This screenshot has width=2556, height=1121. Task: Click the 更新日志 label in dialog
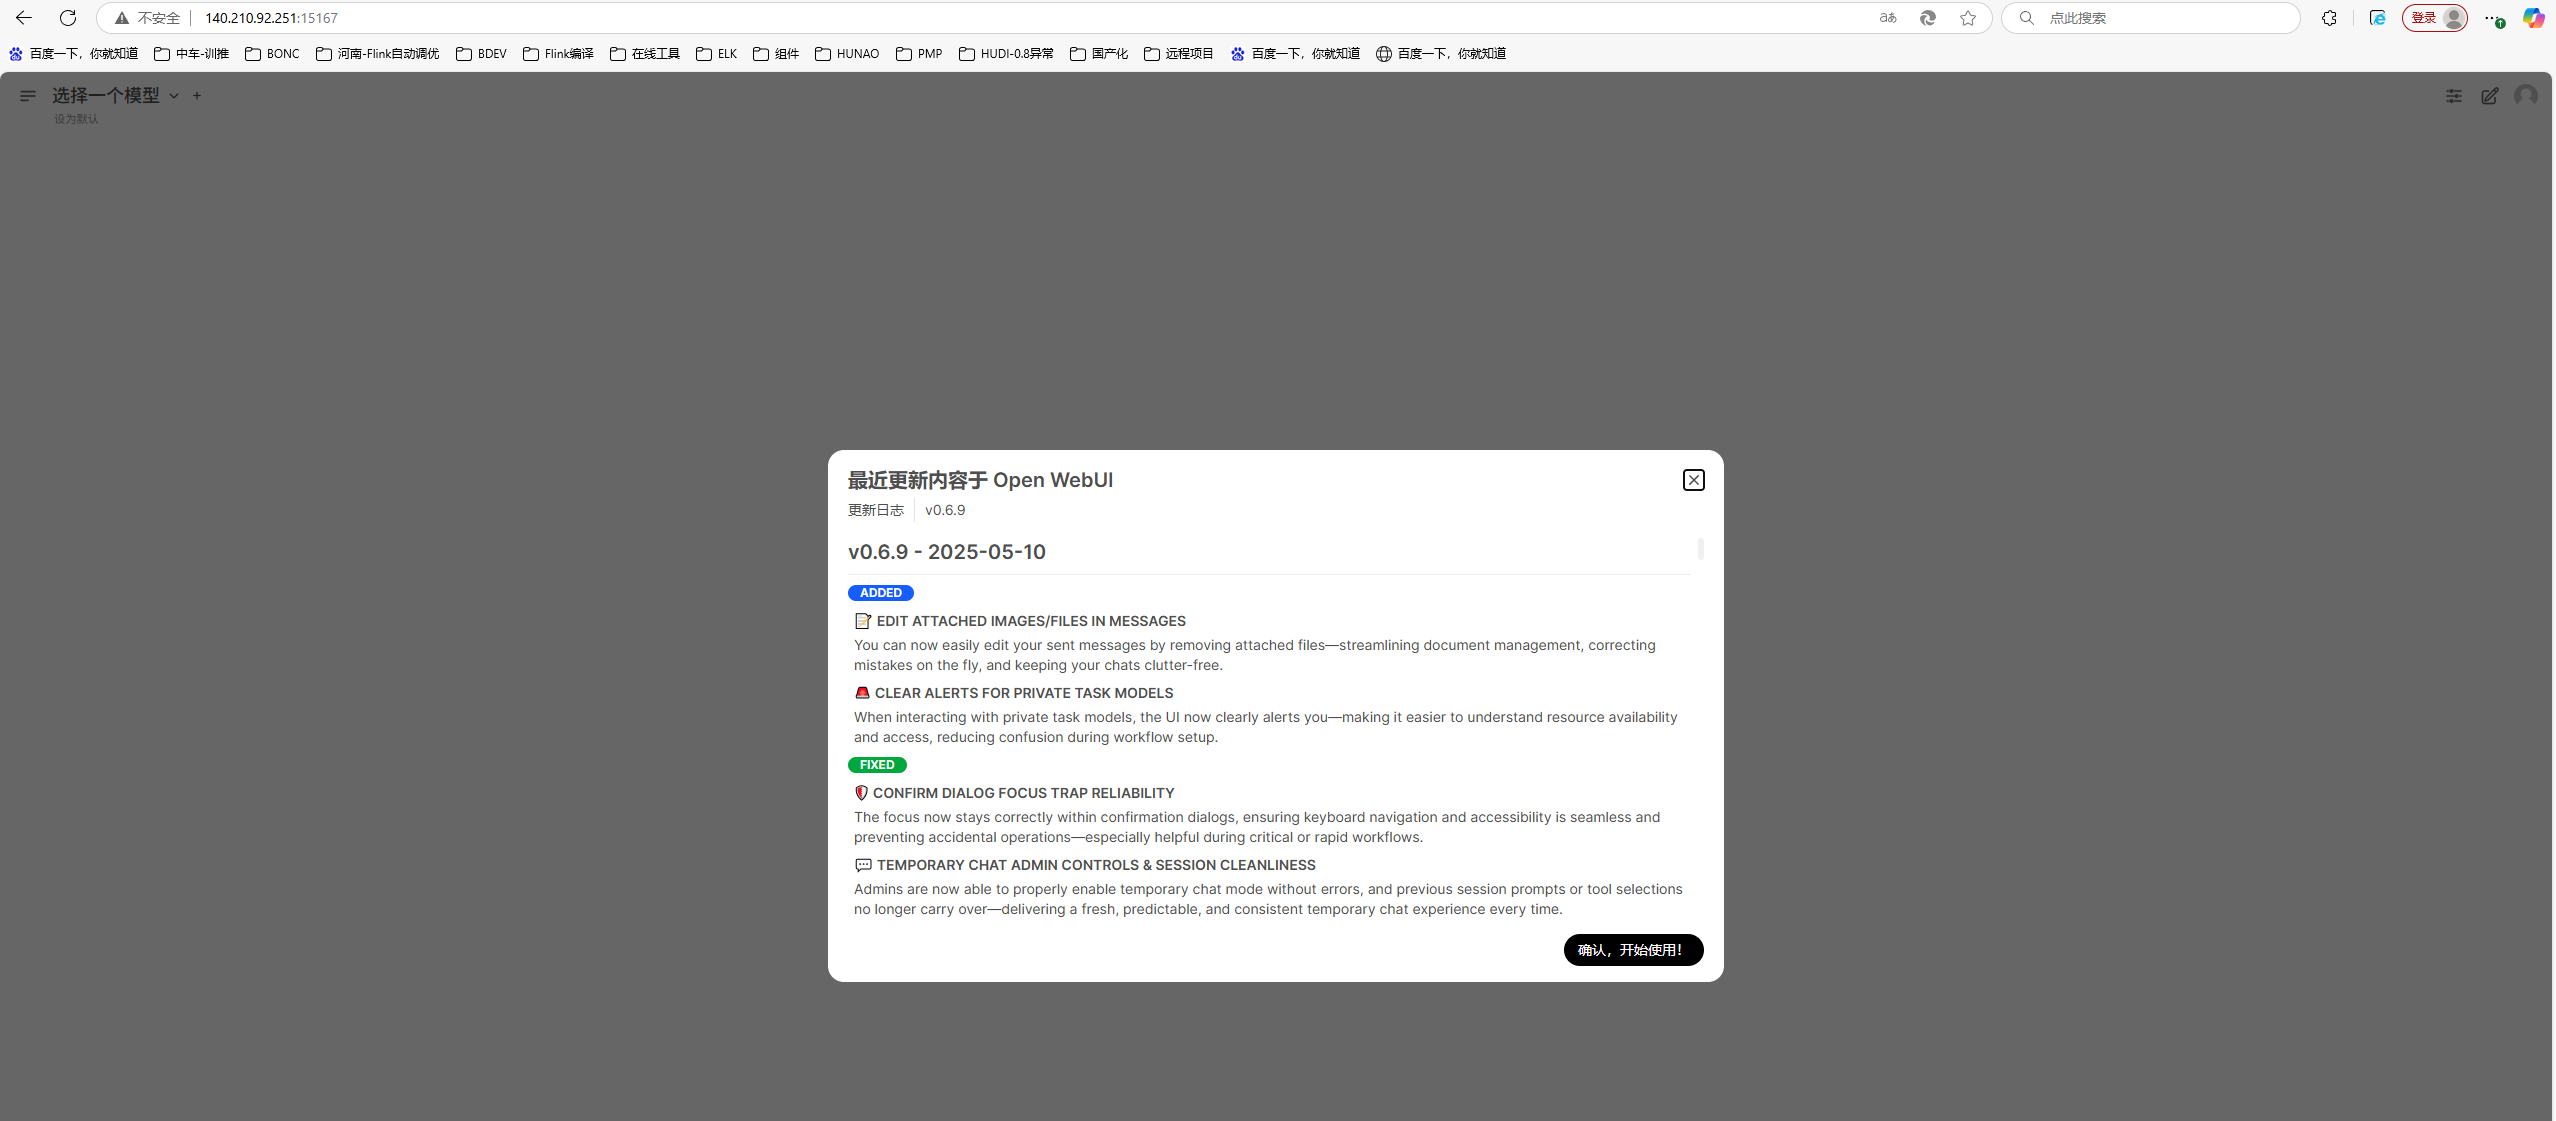(875, 510)
